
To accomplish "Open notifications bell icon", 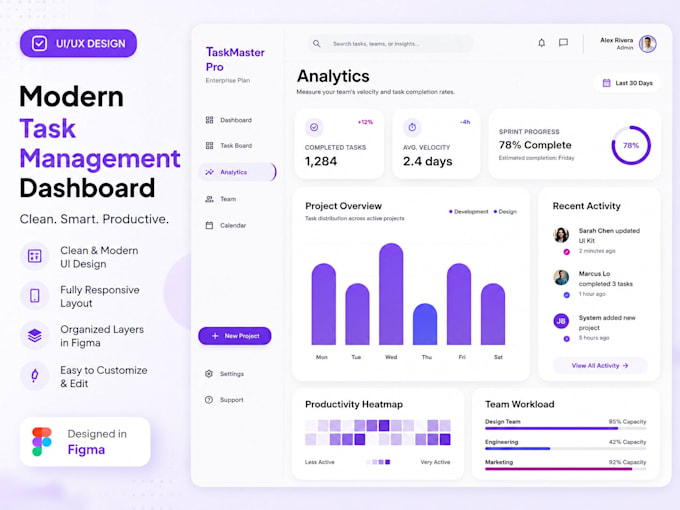I will tap(541, 43).
